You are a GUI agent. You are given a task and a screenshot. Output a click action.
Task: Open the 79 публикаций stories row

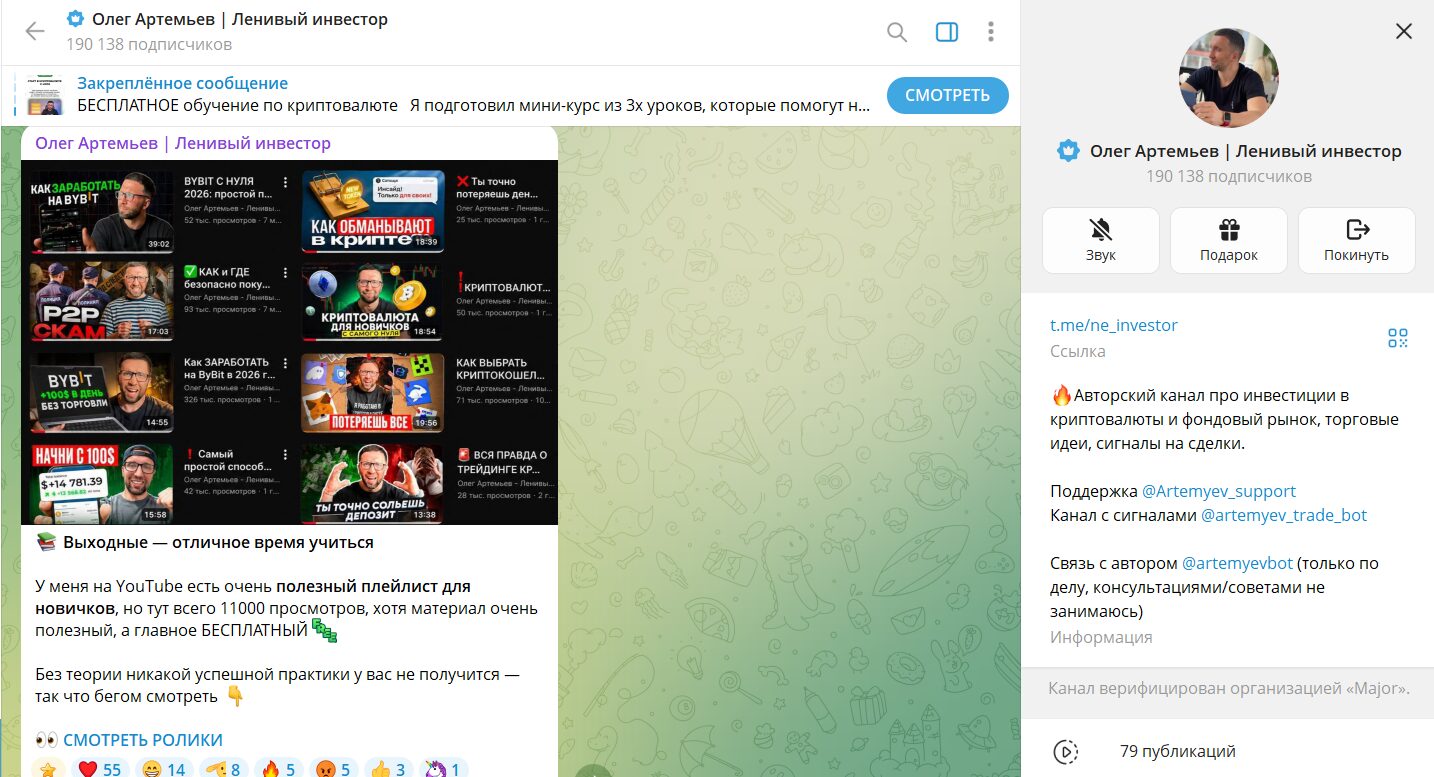pyautogui.click(x=1227, y=751)
